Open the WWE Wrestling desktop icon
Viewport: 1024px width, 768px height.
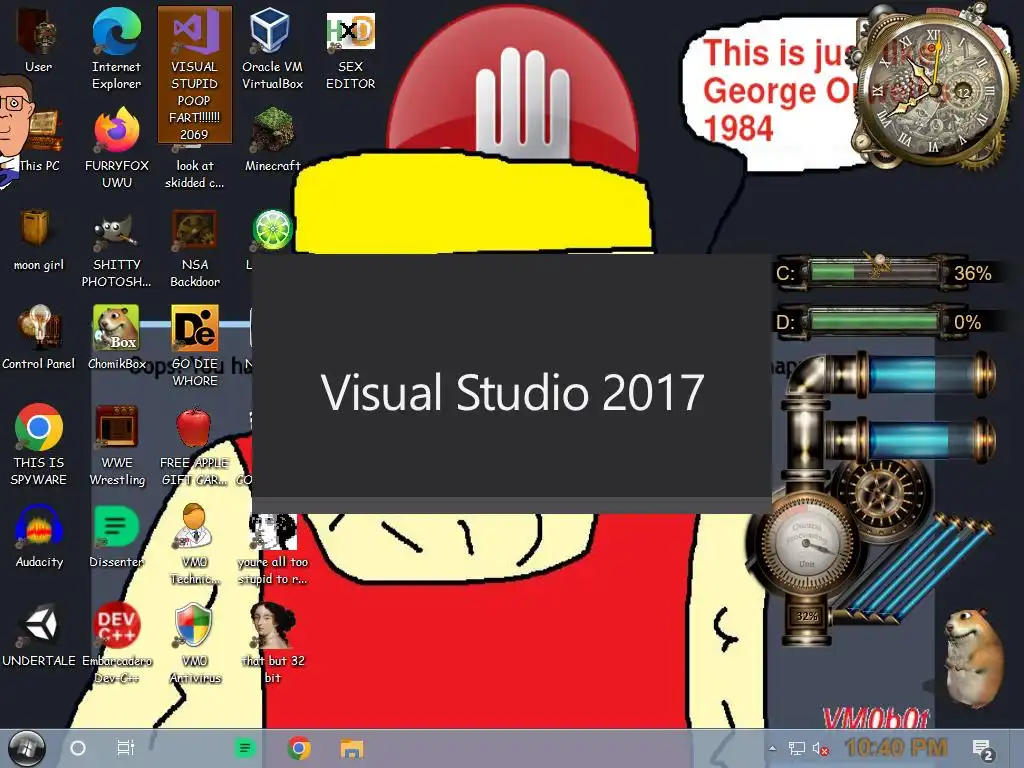[117, 445]
